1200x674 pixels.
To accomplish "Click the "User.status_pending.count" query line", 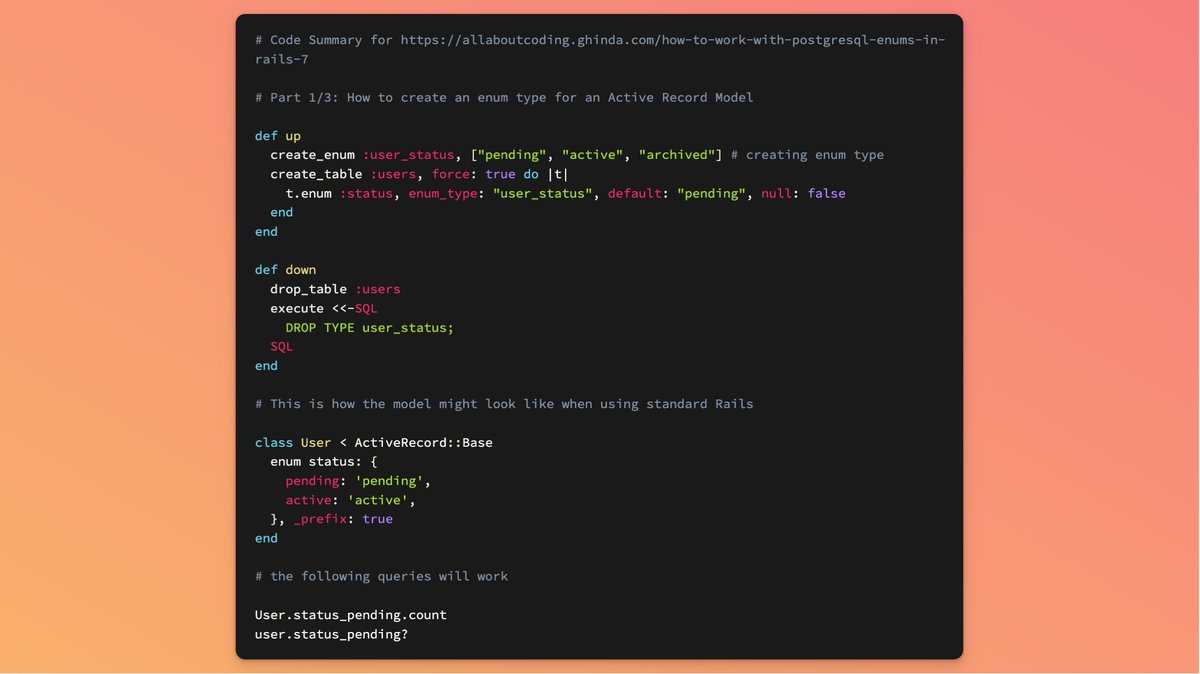I will 351,615.
